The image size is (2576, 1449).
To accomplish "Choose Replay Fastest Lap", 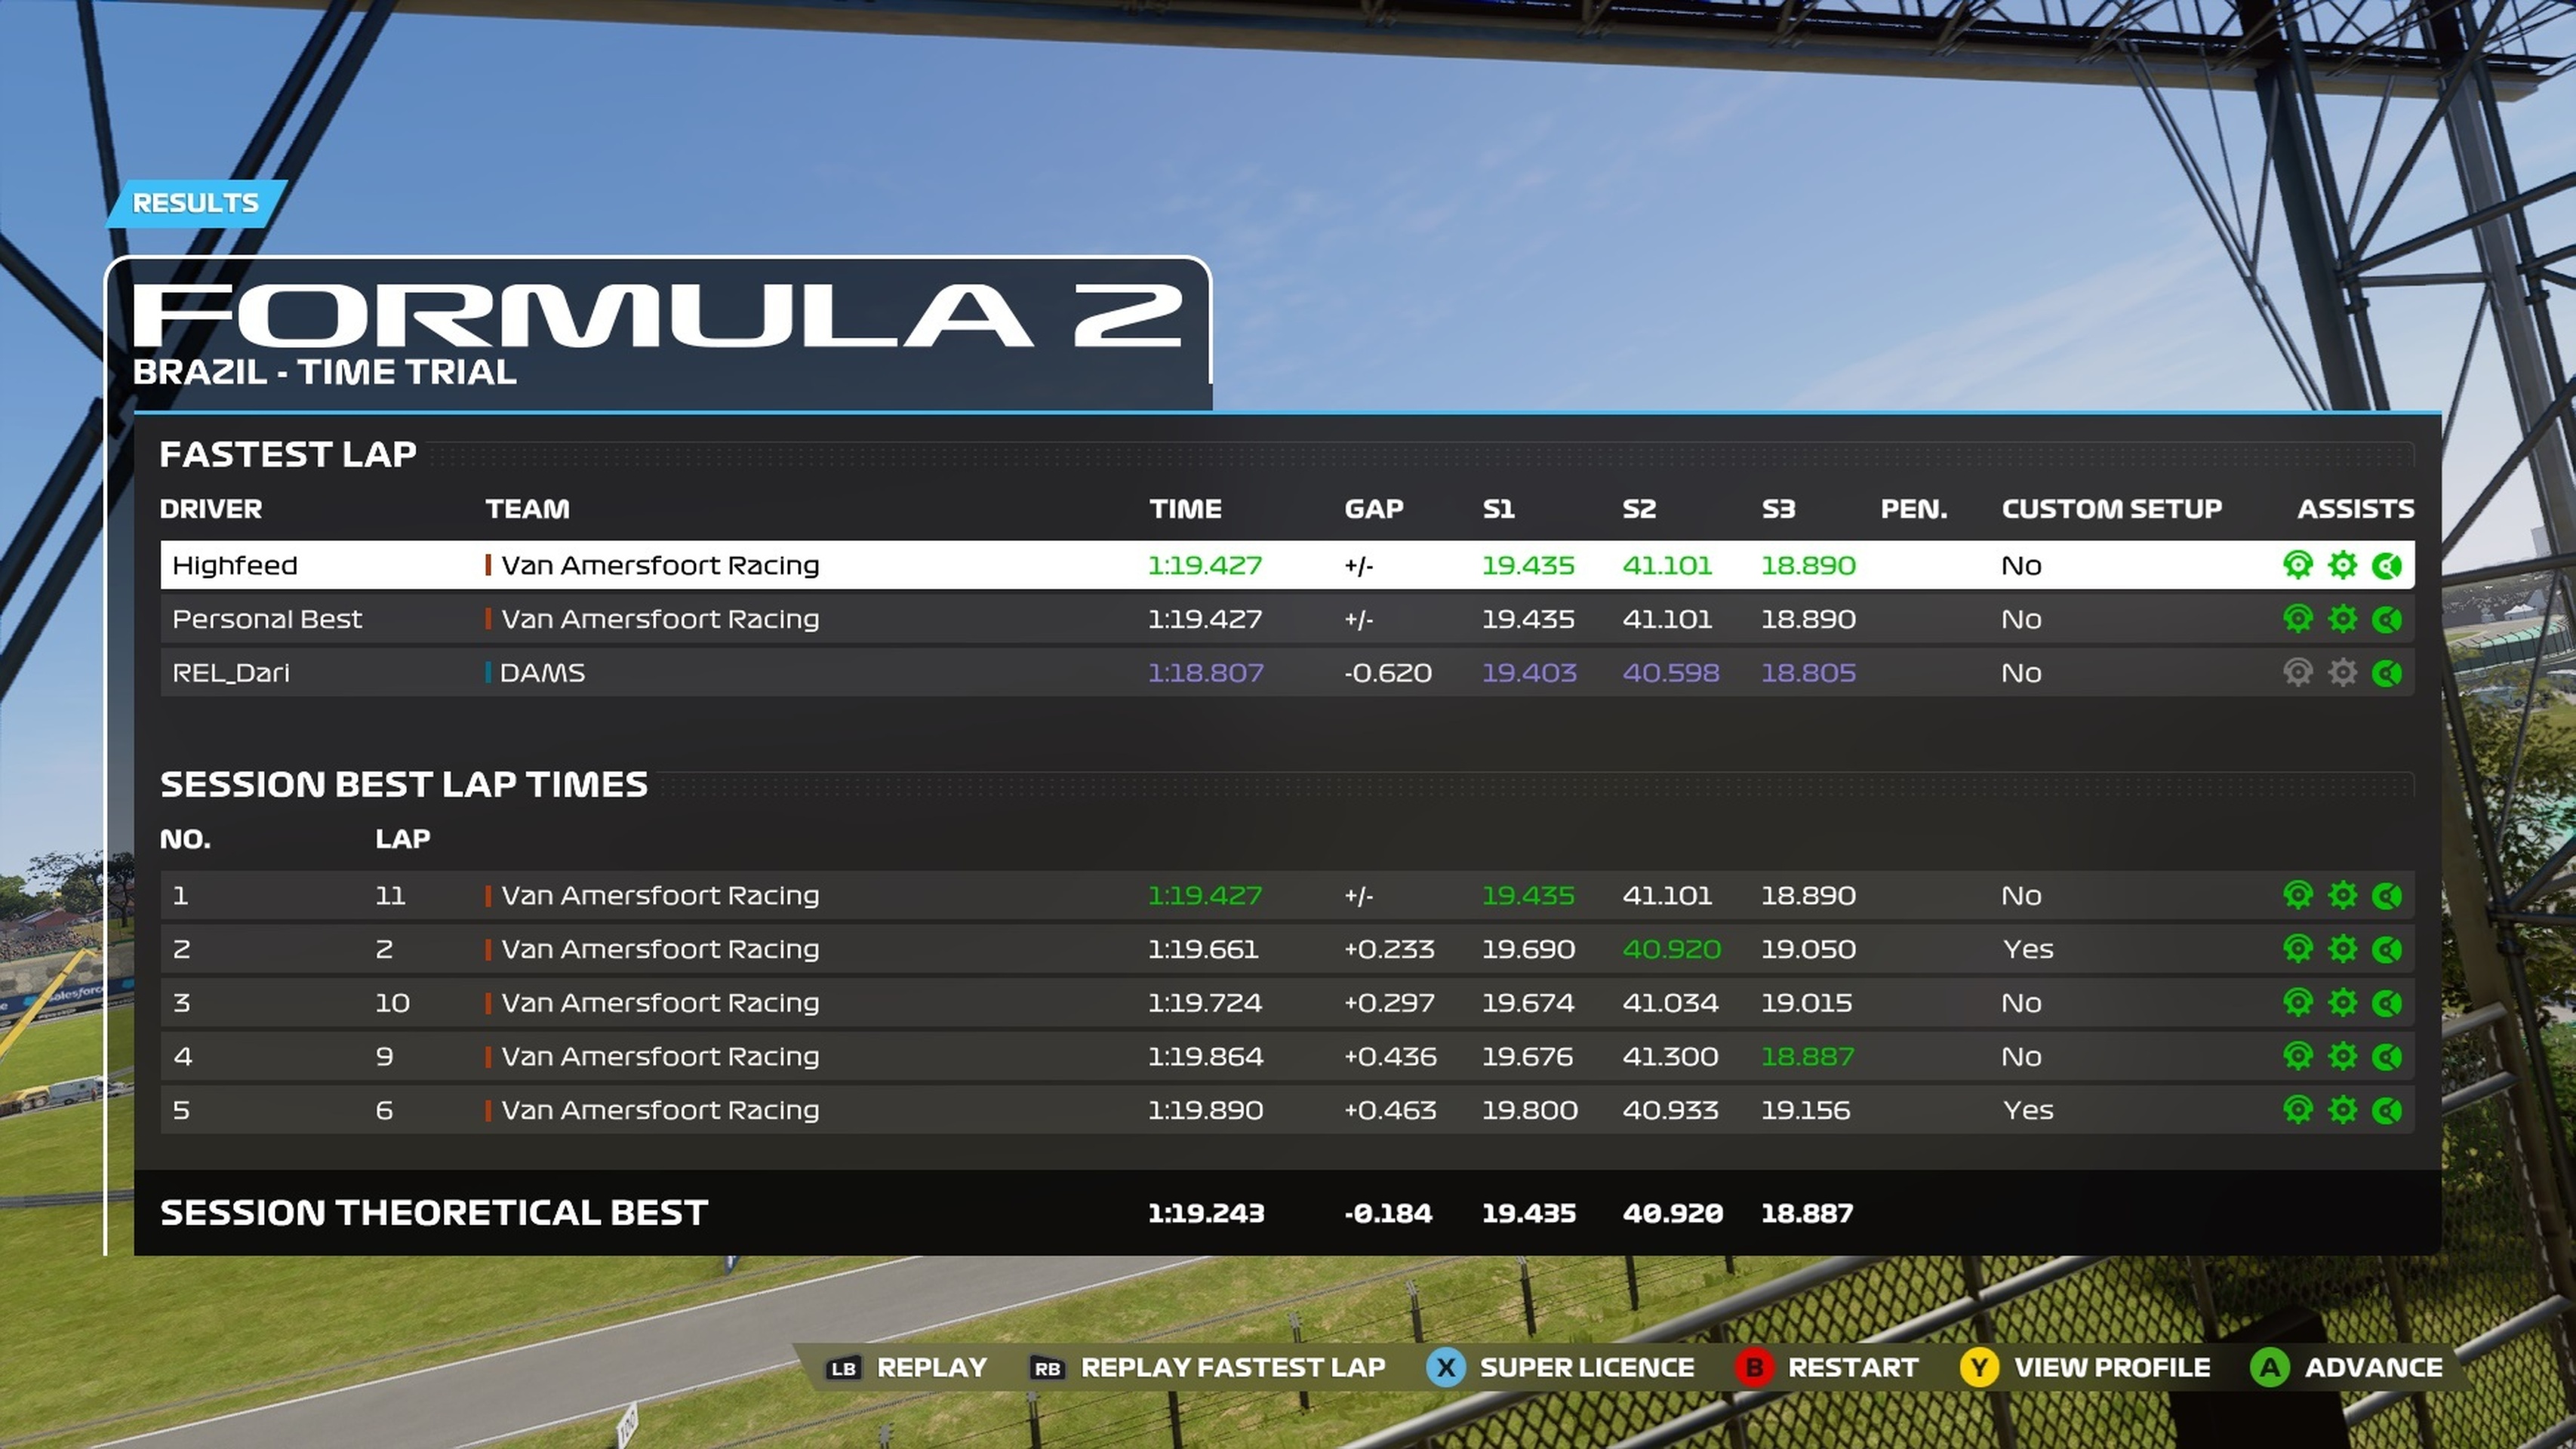I will coord(1208,1367).
